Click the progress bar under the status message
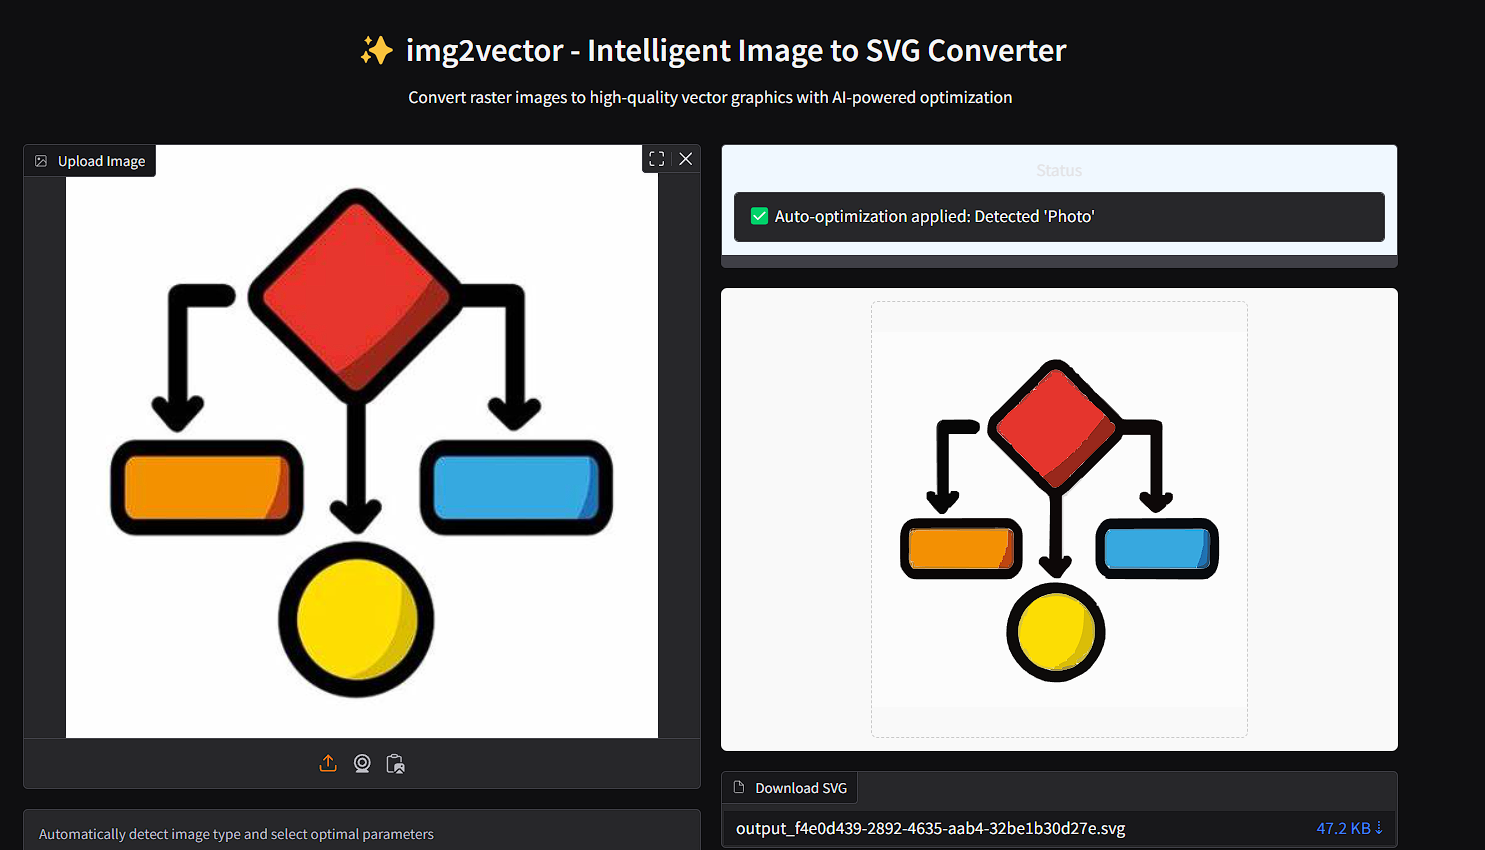Viewport: 1485px width, 850px height. (x=1059, y=261)
